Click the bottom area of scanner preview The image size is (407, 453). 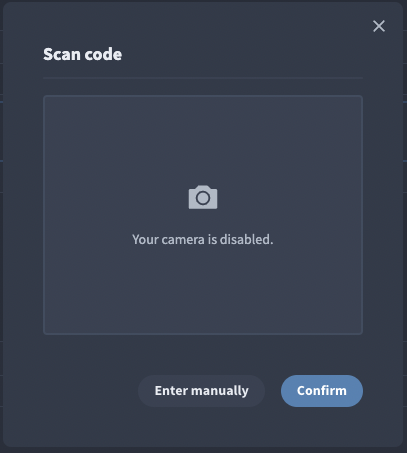click(x=203, y=293)
